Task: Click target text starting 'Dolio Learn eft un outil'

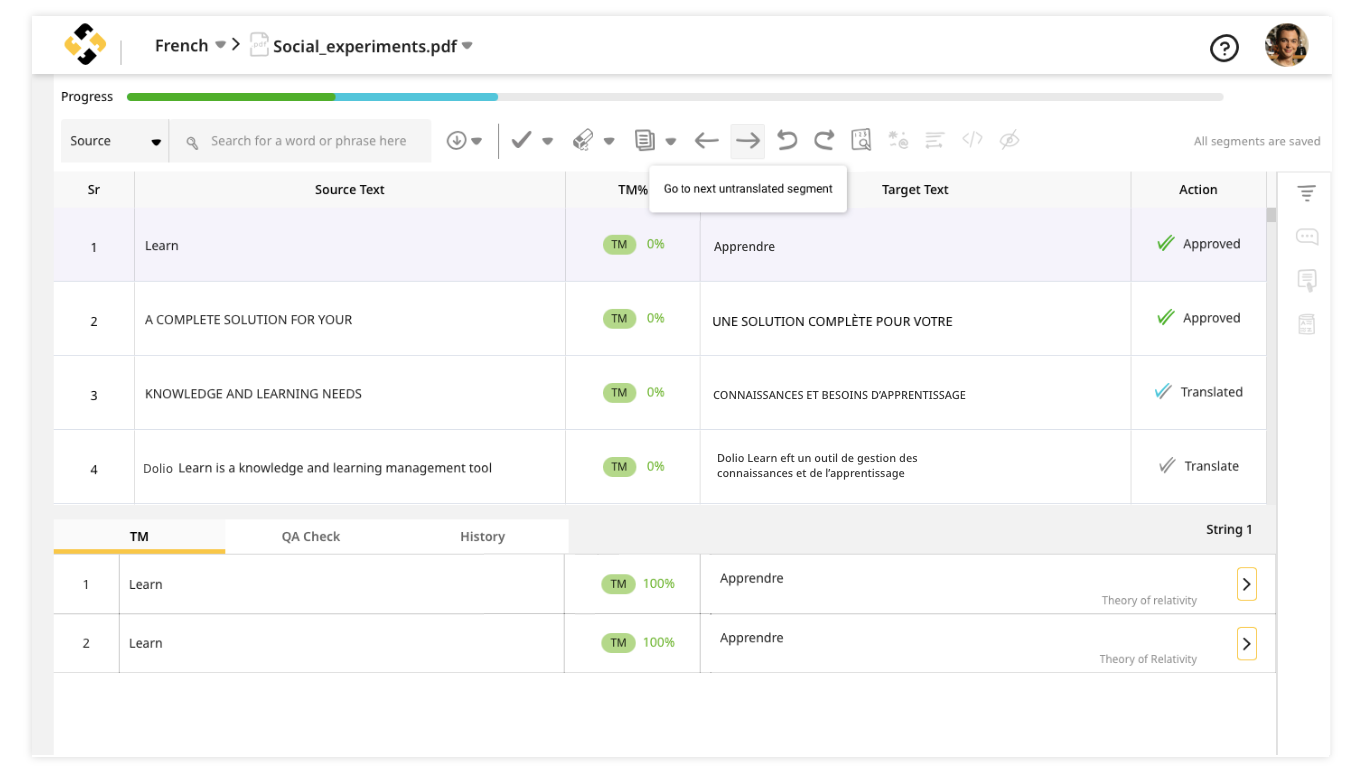Action: (x=817, y=466)
